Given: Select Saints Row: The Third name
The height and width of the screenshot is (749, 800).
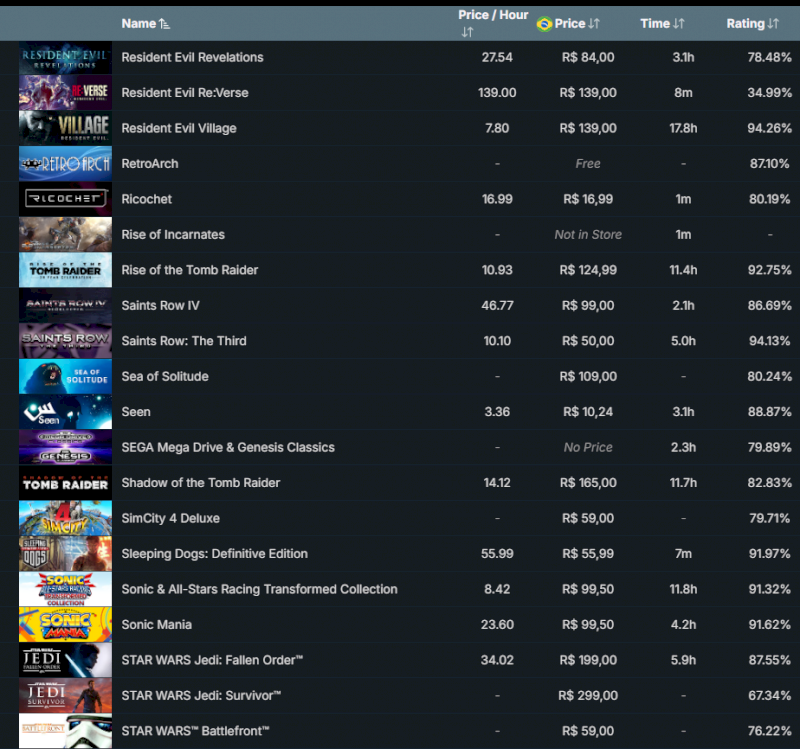Looking at the screenshot, I should [x=184, y=341].
